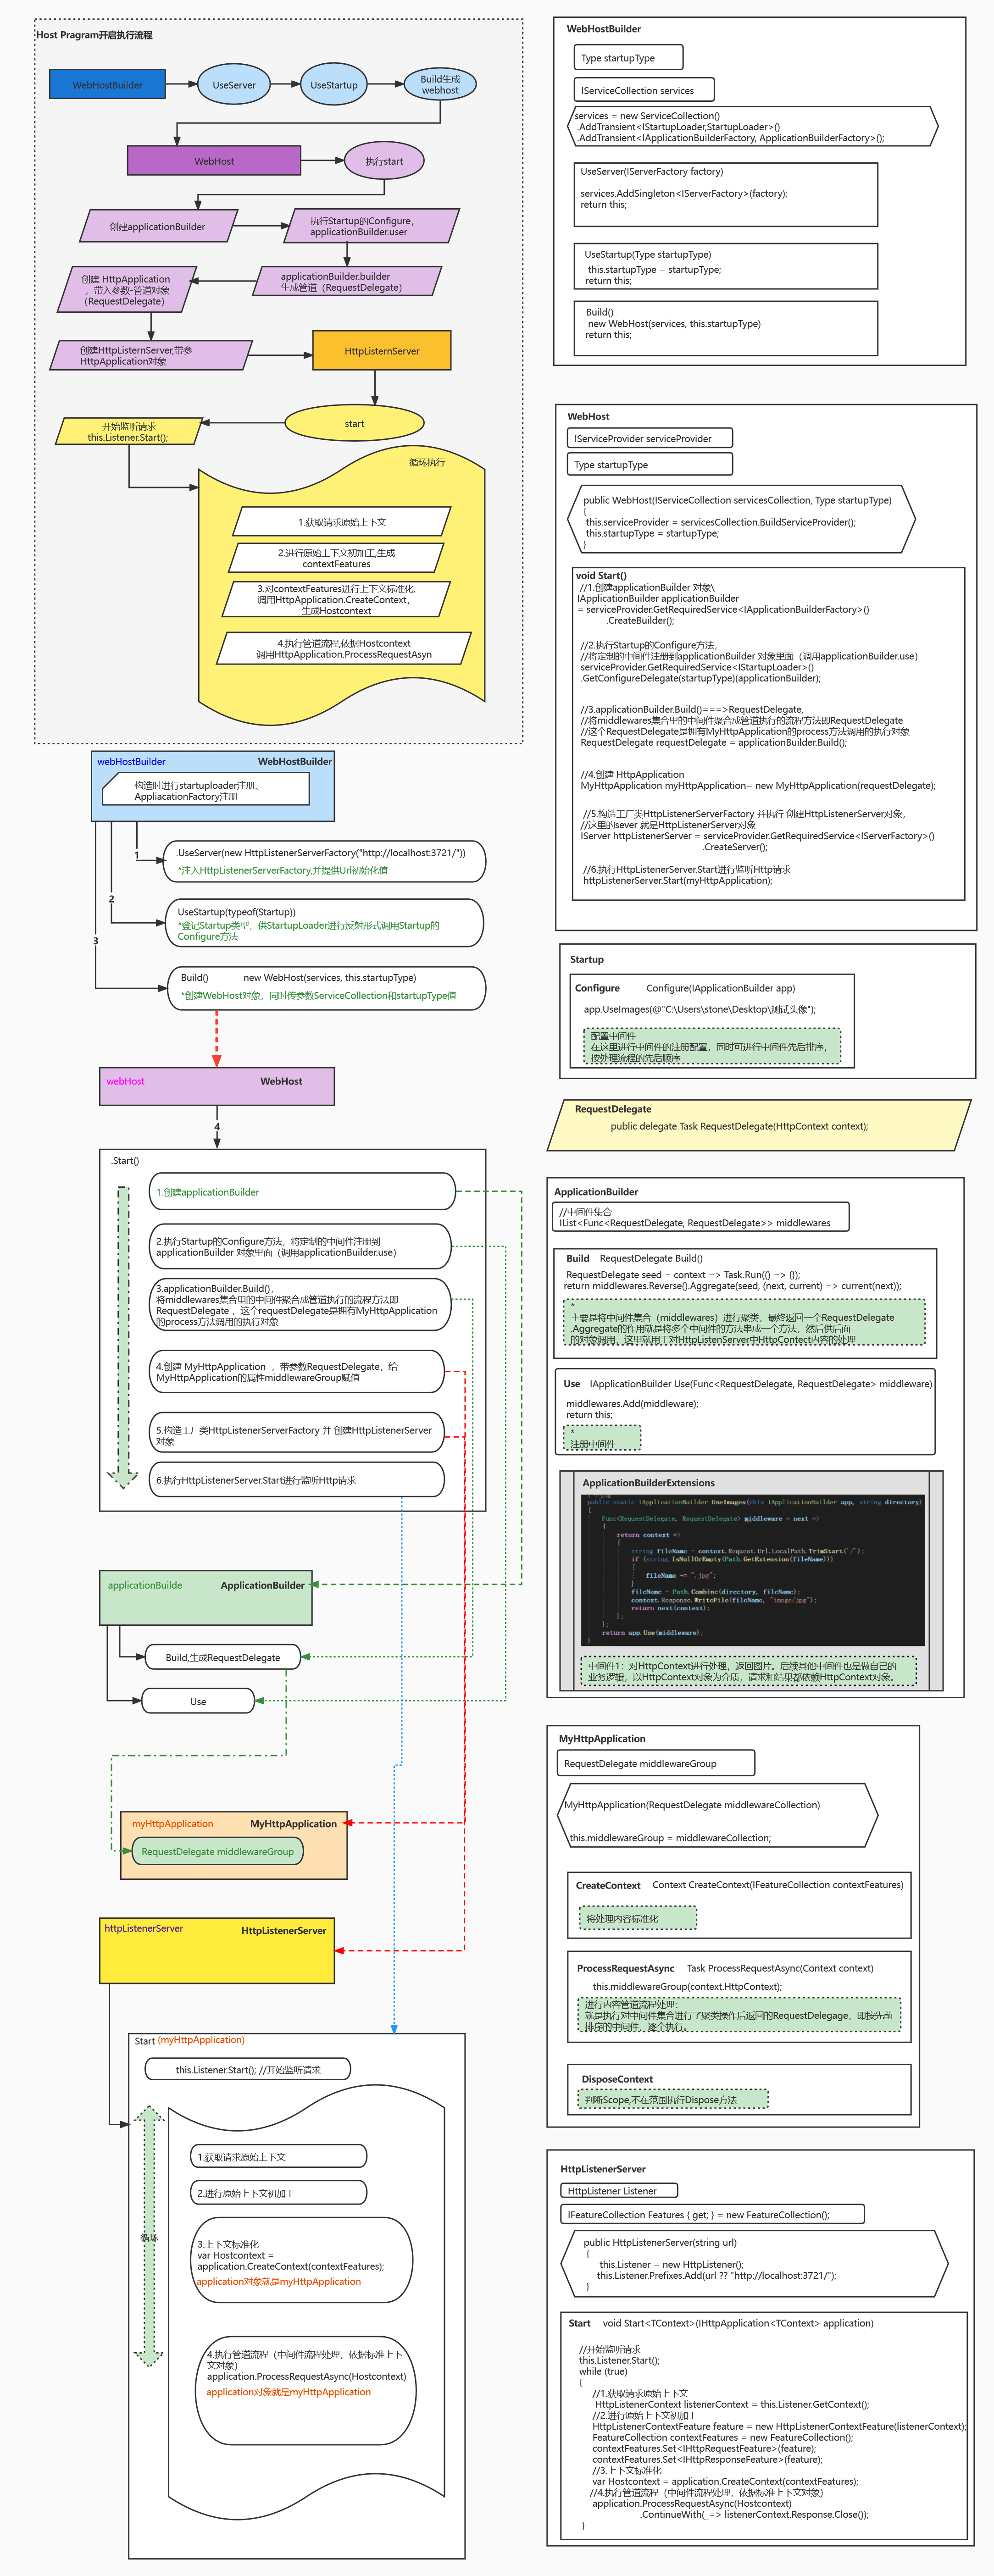Select the UseStartup ellipse node
The height and width of the screenshot is (2576, 994).
coord(333,85)
